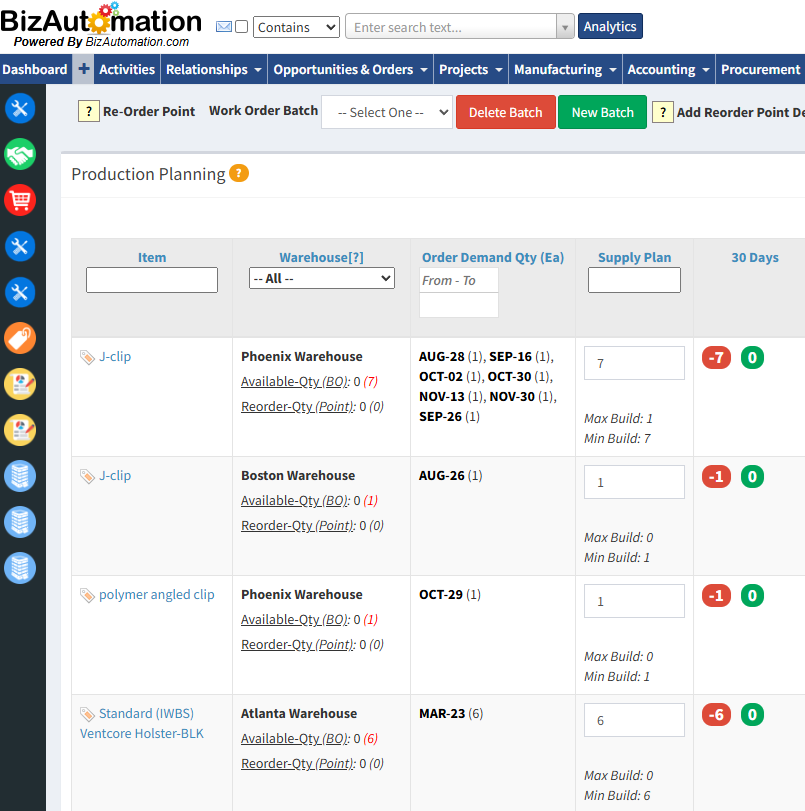
Task: Click Available-Qty (BO) link in Atlanta Warehouse row
Action: coord(295,739)
